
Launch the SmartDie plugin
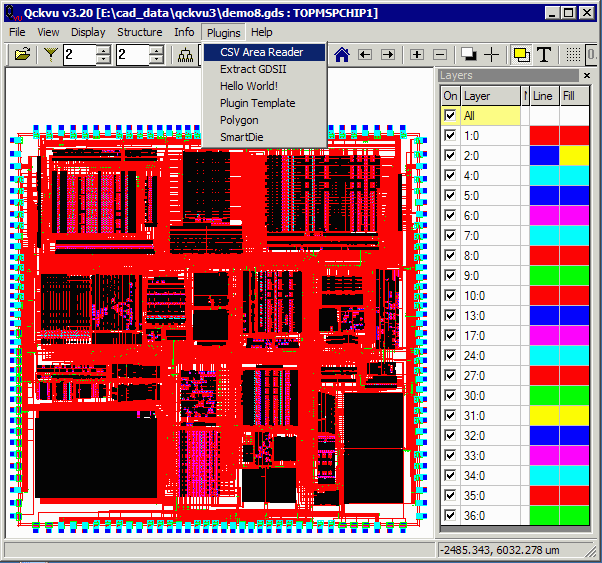tap(265, 137)
